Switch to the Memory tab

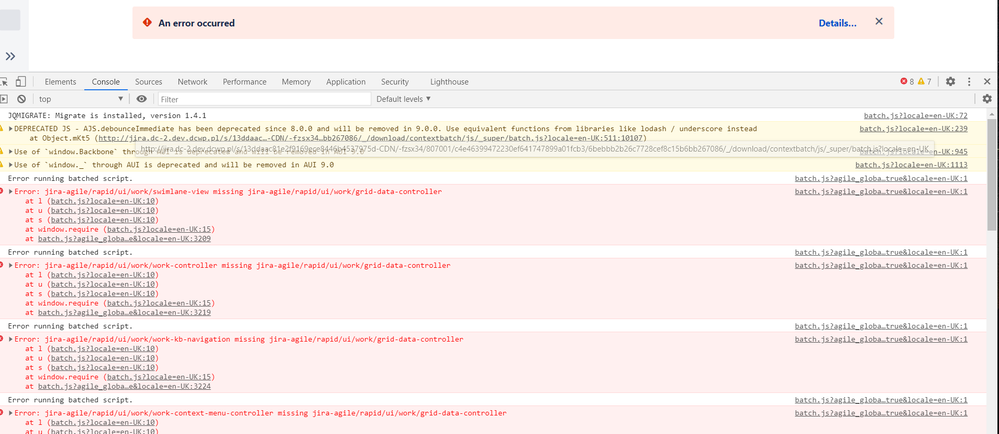point(296,82)
